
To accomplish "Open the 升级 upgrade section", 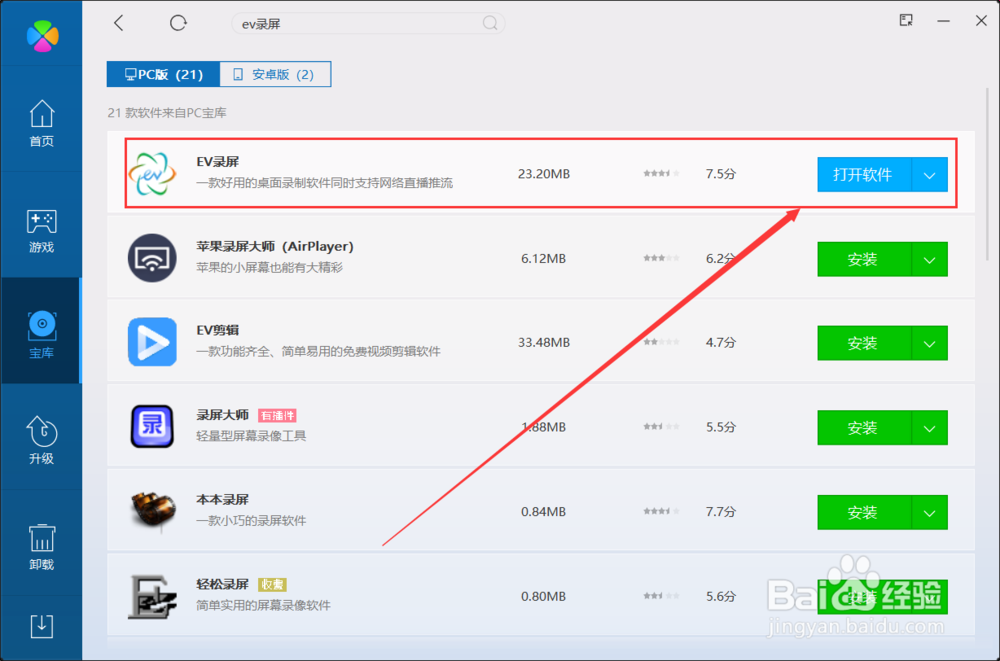I will tap(41, 440).
